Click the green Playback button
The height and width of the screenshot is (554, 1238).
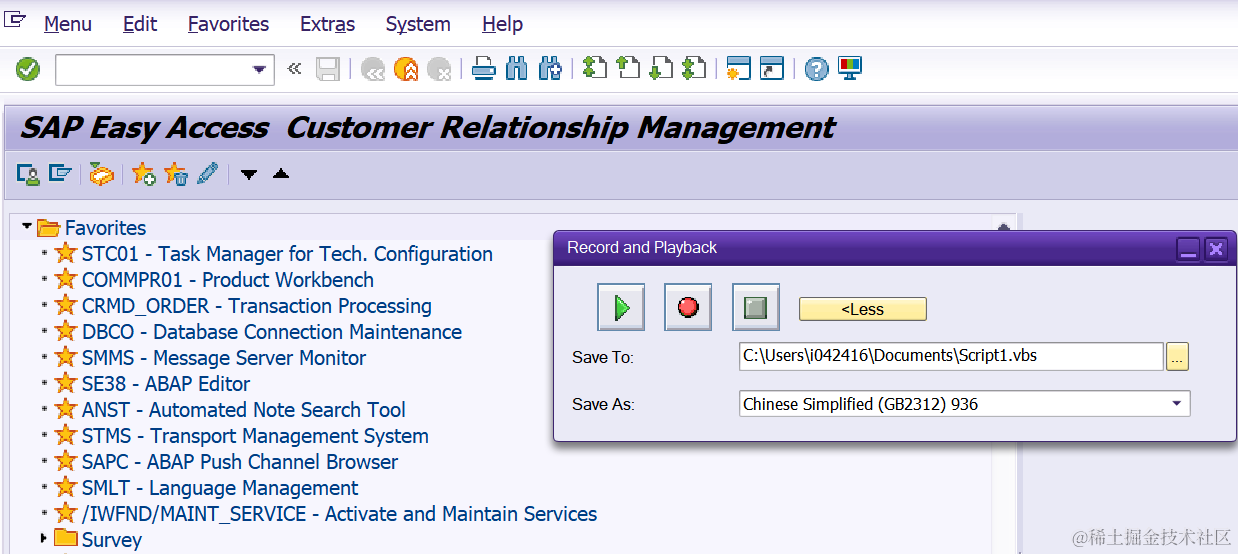pos(621,307)
